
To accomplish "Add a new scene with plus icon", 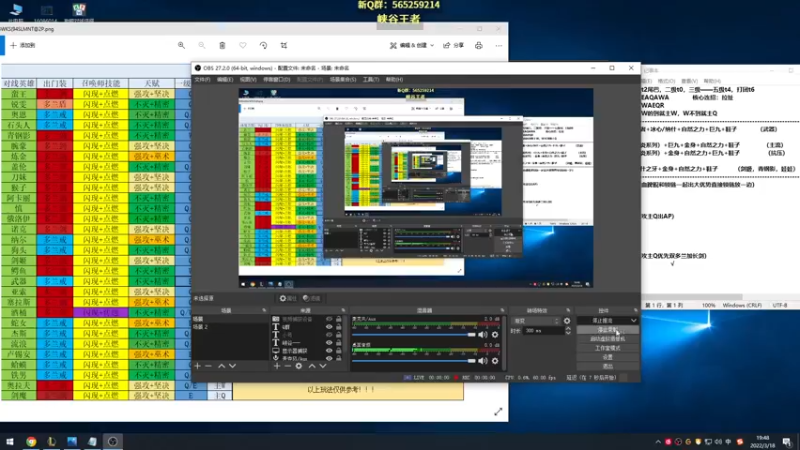I will pos(197,366).
